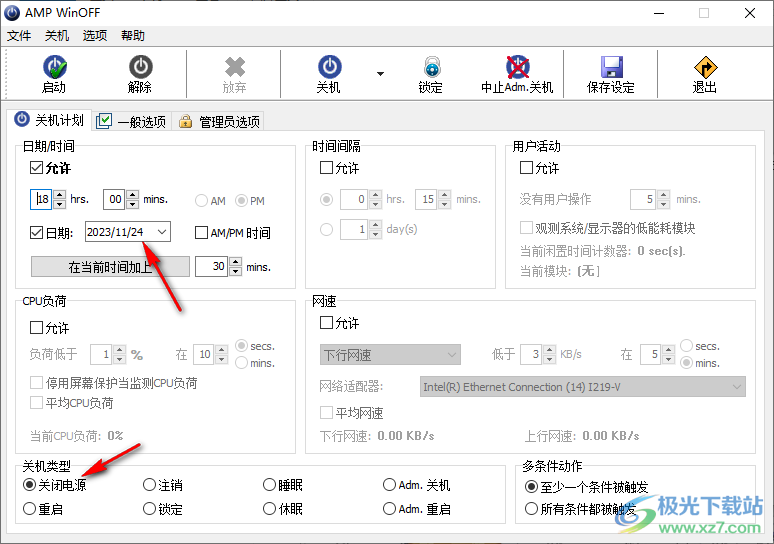Select the PM radio button

tap(241, 200)
